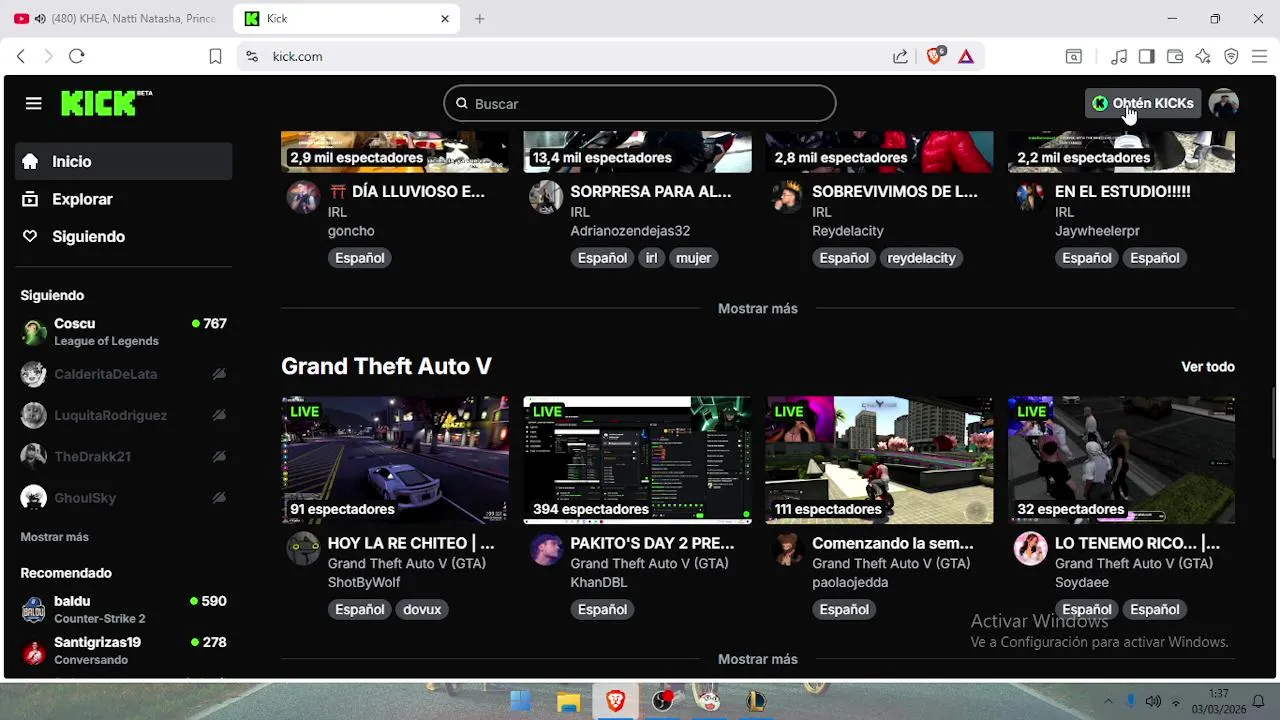
Task: Select the Kick browser tab
Action: [x=346, y=19]
